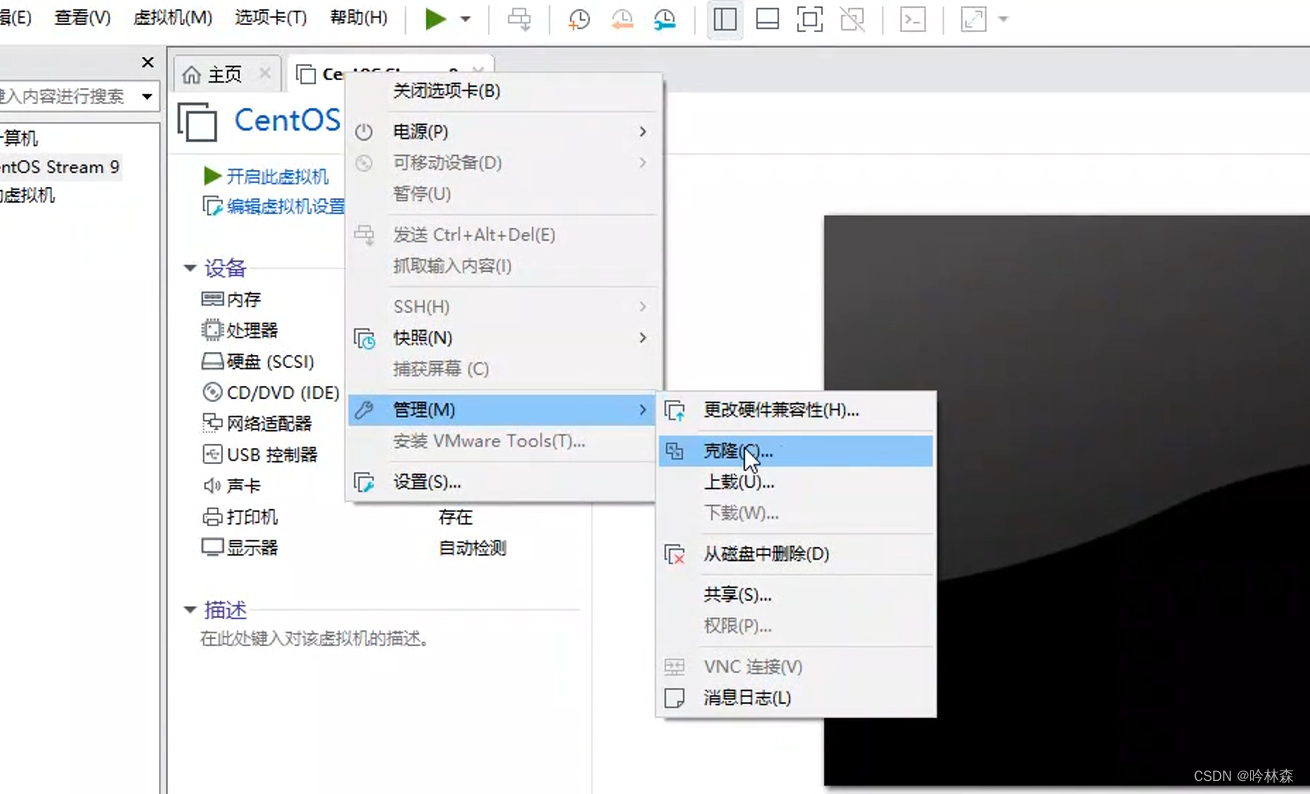Close the library panel with the X

pos(147,63)
